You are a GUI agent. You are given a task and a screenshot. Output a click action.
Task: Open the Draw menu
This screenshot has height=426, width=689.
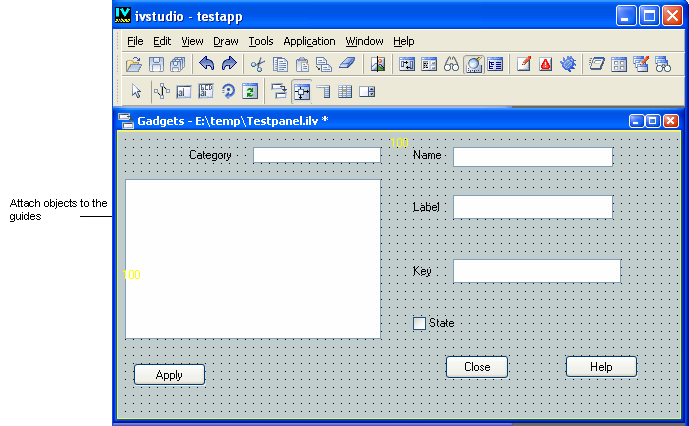click(x=225, y=42)
